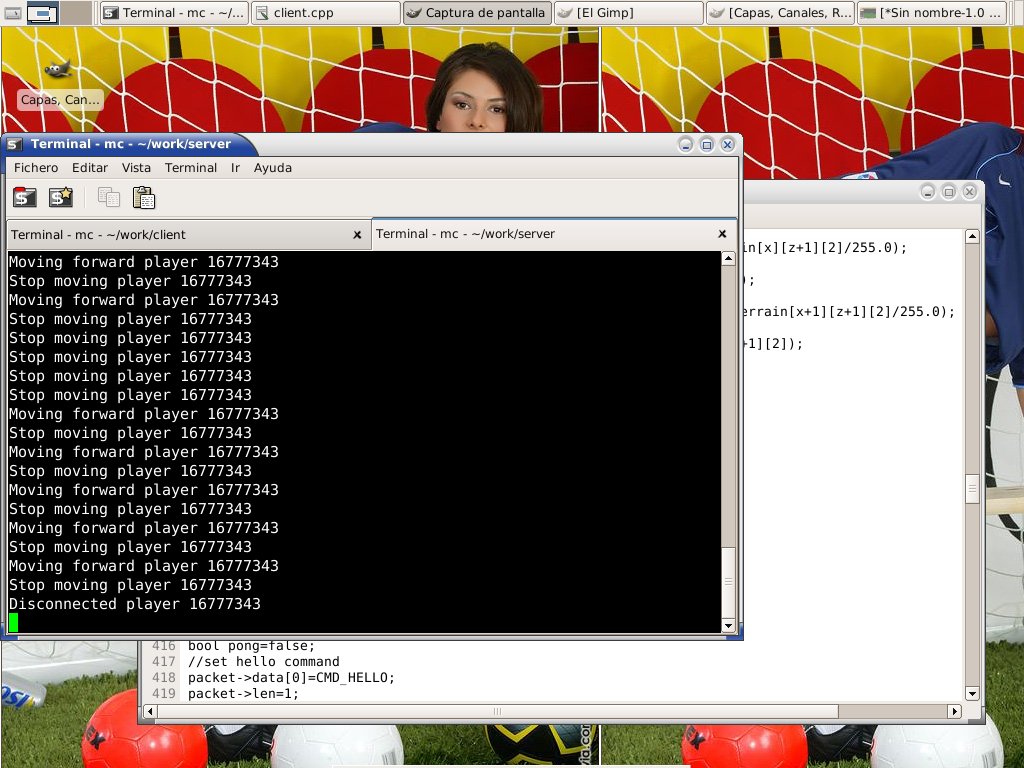Screen dimensions: 1024x768
Task: Click the green terminal cursor block
Action: pyautogui.click(x=13, y=623)
